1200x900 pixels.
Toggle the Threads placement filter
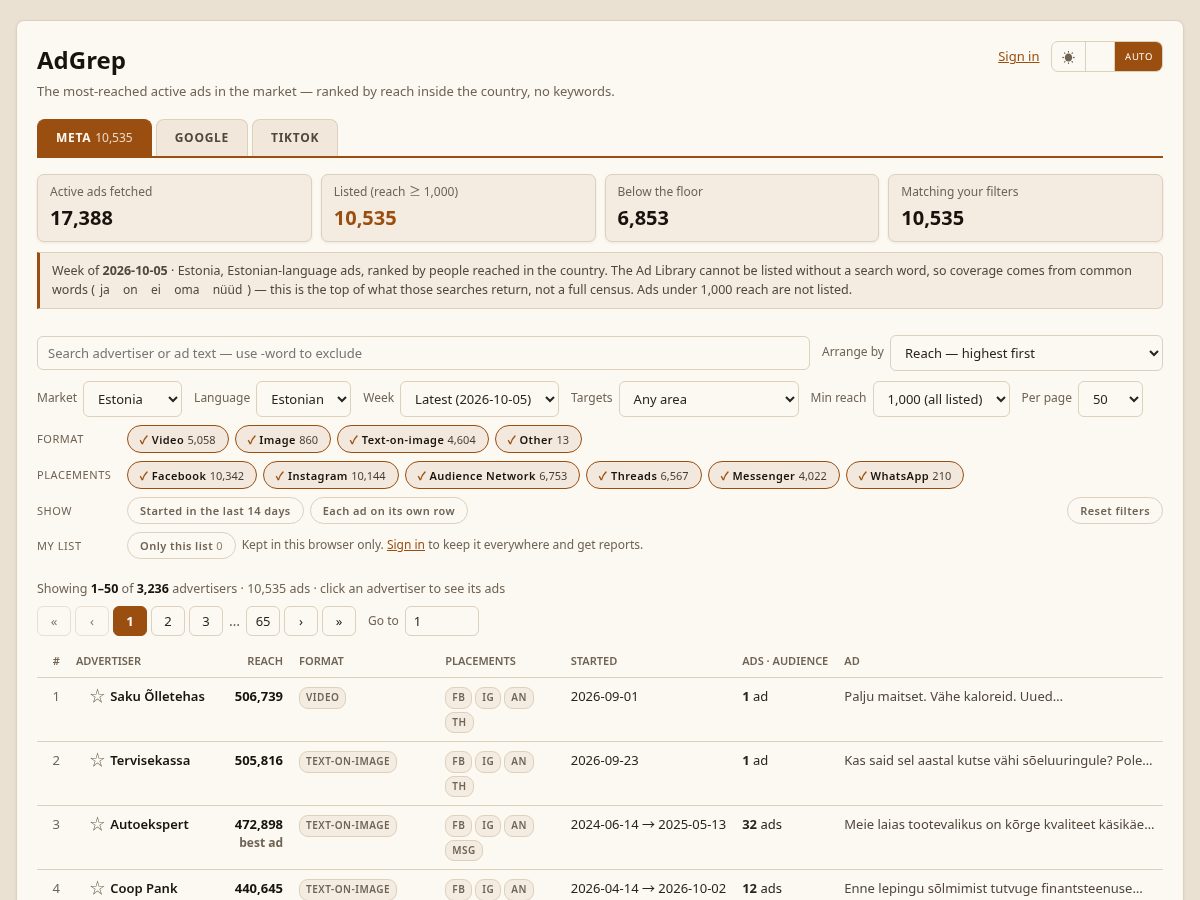coord(644,475)
